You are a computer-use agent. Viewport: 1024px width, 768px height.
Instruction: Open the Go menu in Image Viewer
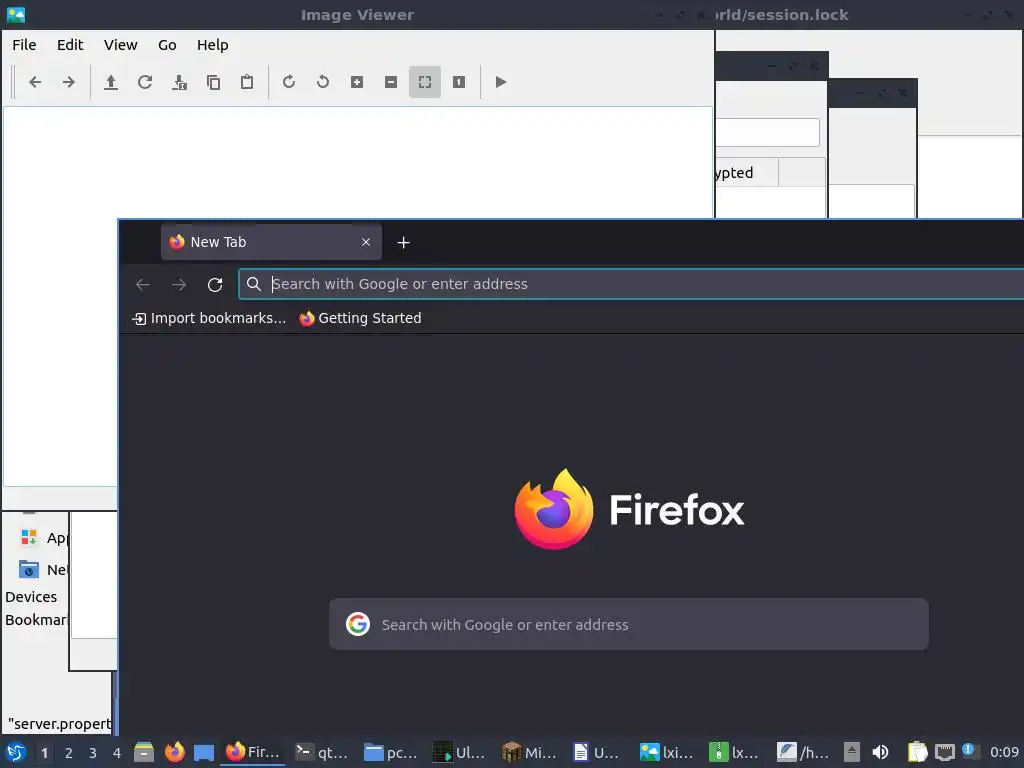click(167, 45)
